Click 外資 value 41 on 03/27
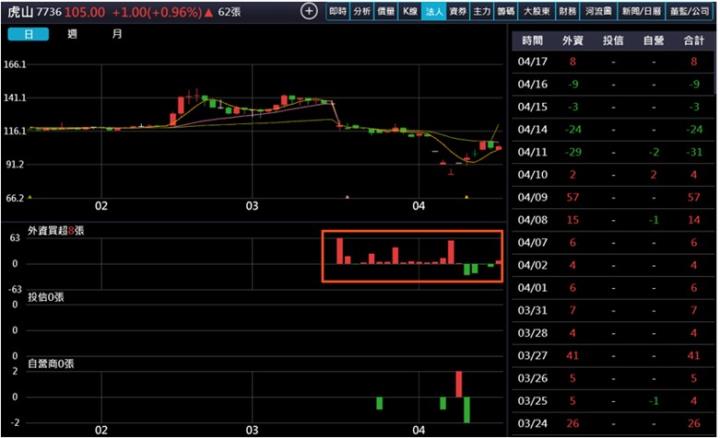This screenshot has width=720, height=438. [573, 356]
